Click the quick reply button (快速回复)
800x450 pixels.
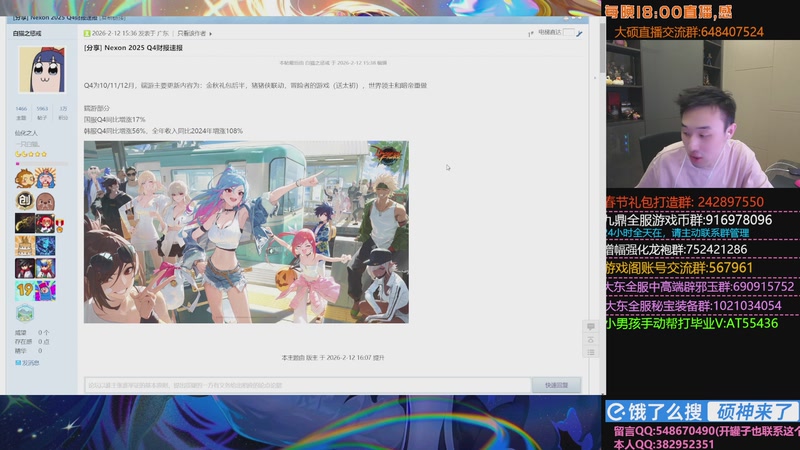tap(556, 385)
